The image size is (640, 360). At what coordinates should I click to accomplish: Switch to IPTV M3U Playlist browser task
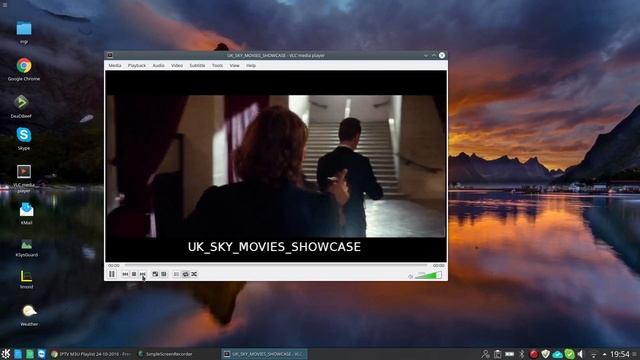coord(91,354)
